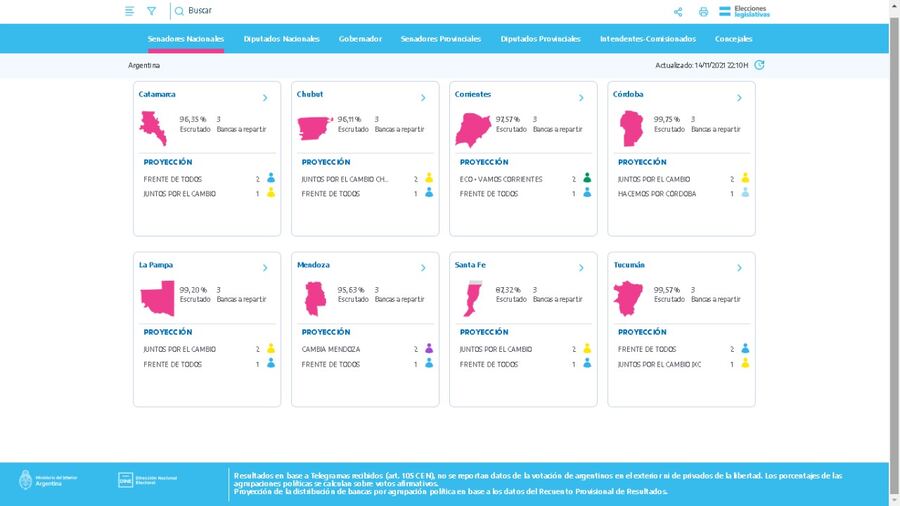Open the Córdoba province title
The image size is (900, 506).
point(628,94)
